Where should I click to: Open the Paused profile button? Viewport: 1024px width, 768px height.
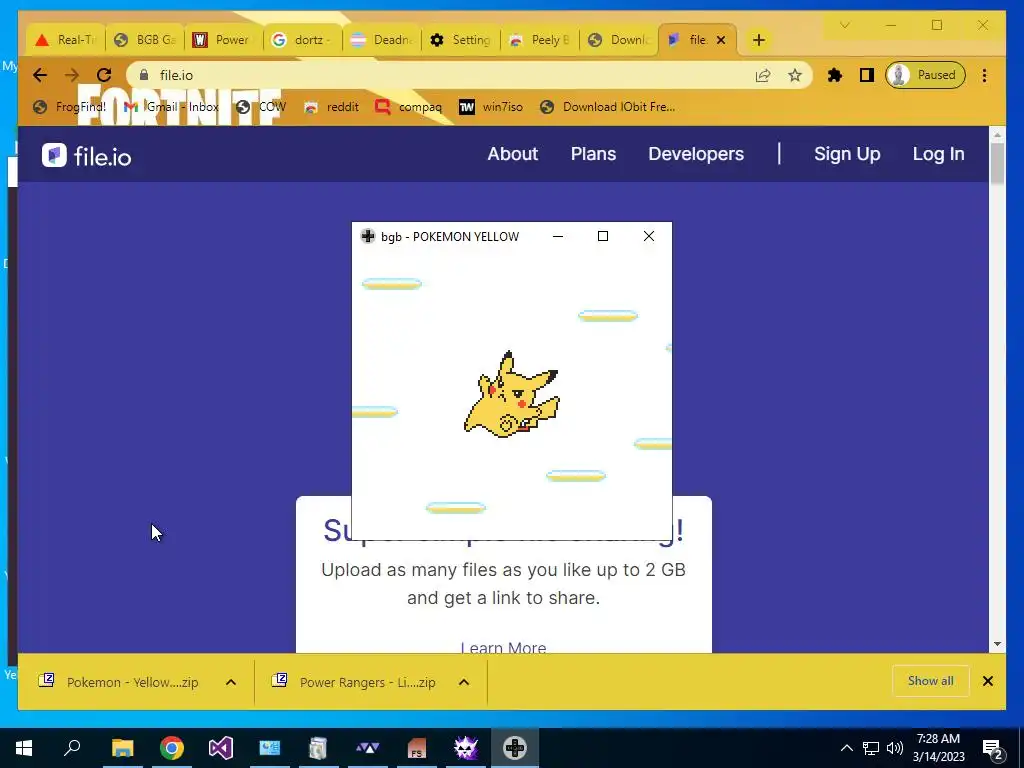pos(925,75)
